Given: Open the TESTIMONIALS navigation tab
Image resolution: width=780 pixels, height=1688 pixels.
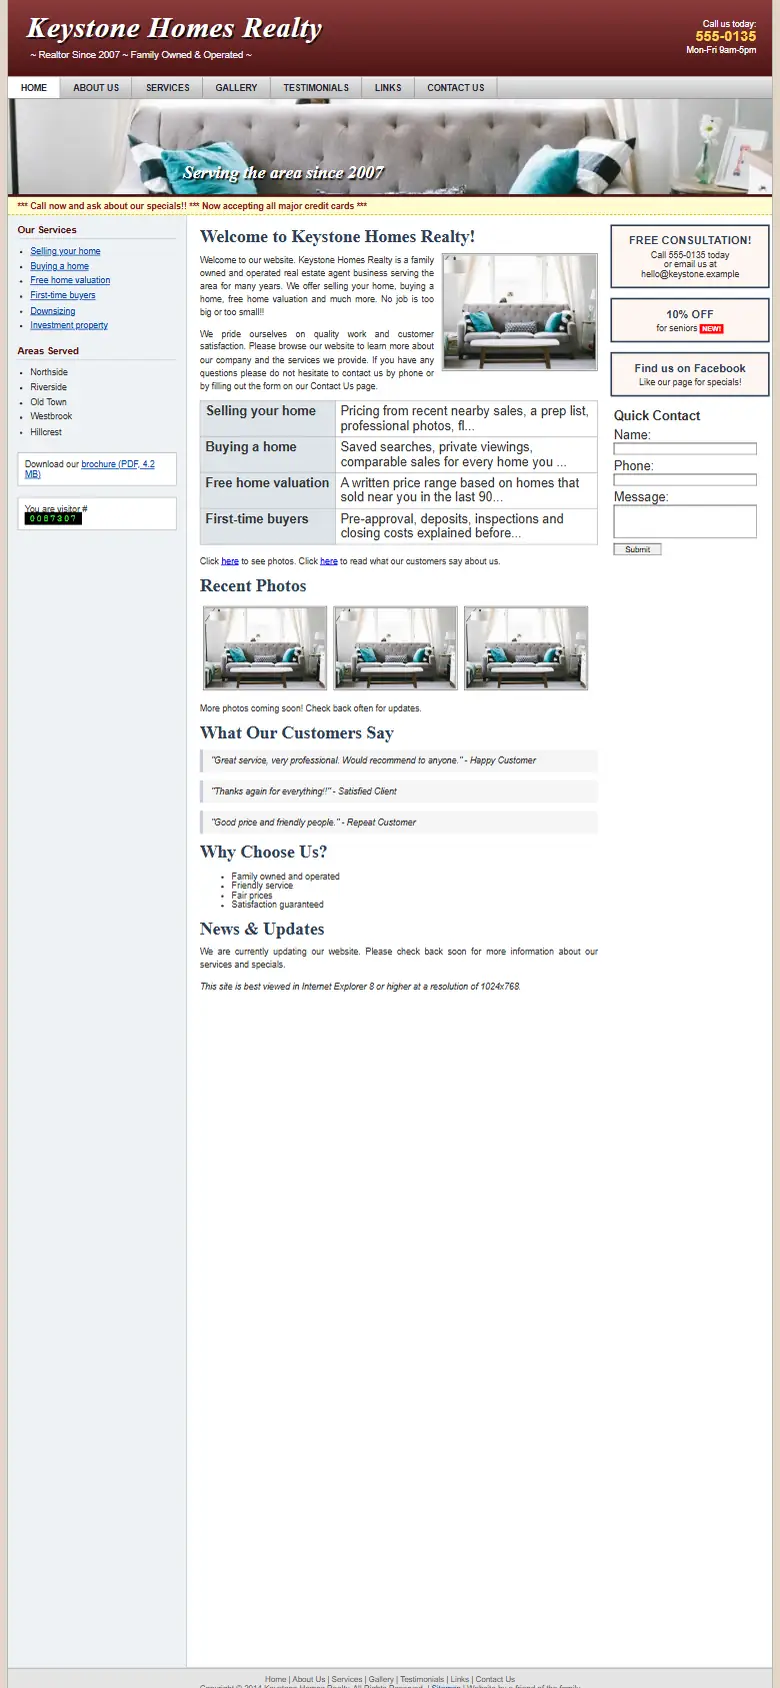Looking at the screenshot, I should [316, 88].
